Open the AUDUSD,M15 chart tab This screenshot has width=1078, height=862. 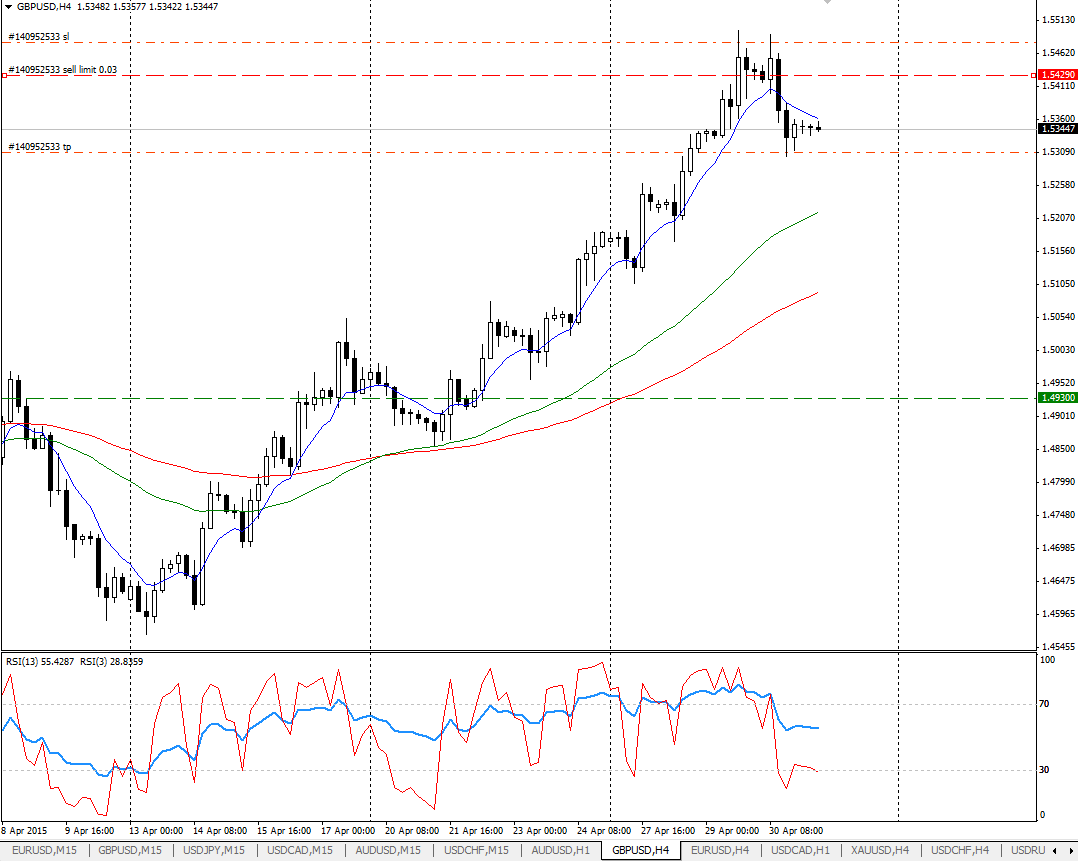click(x=388, y=850)
